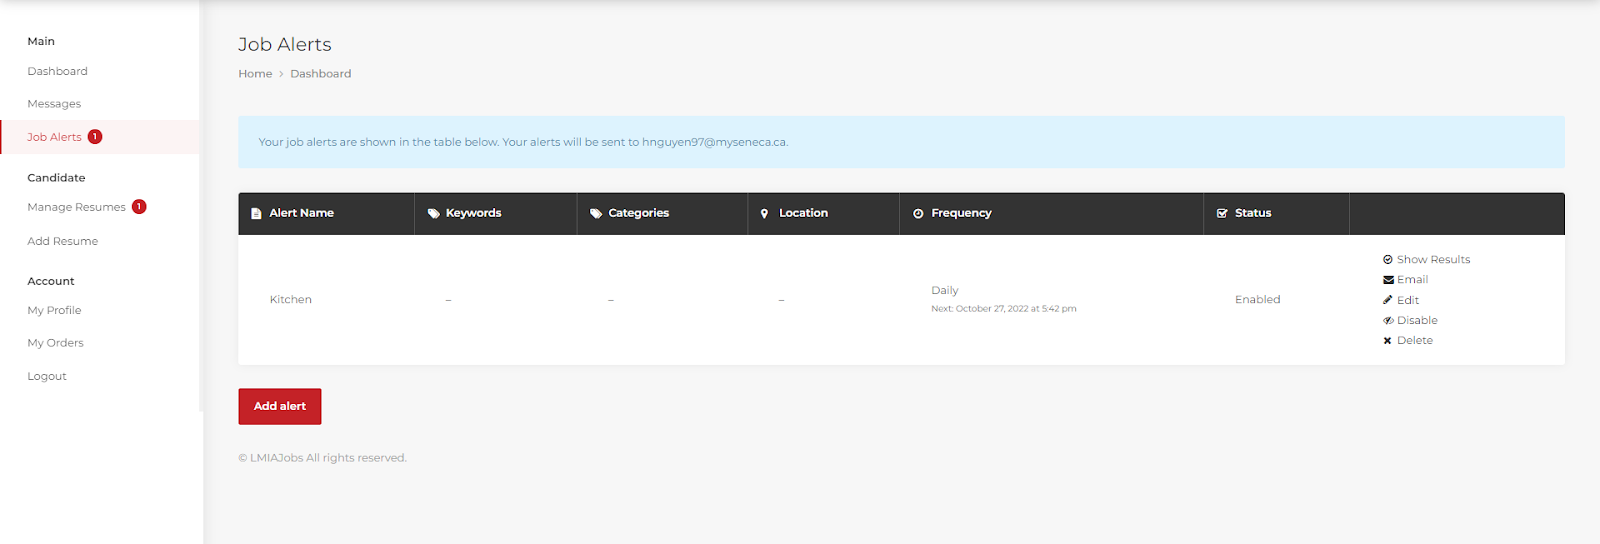Click the Add alert button

pos(280,406)
